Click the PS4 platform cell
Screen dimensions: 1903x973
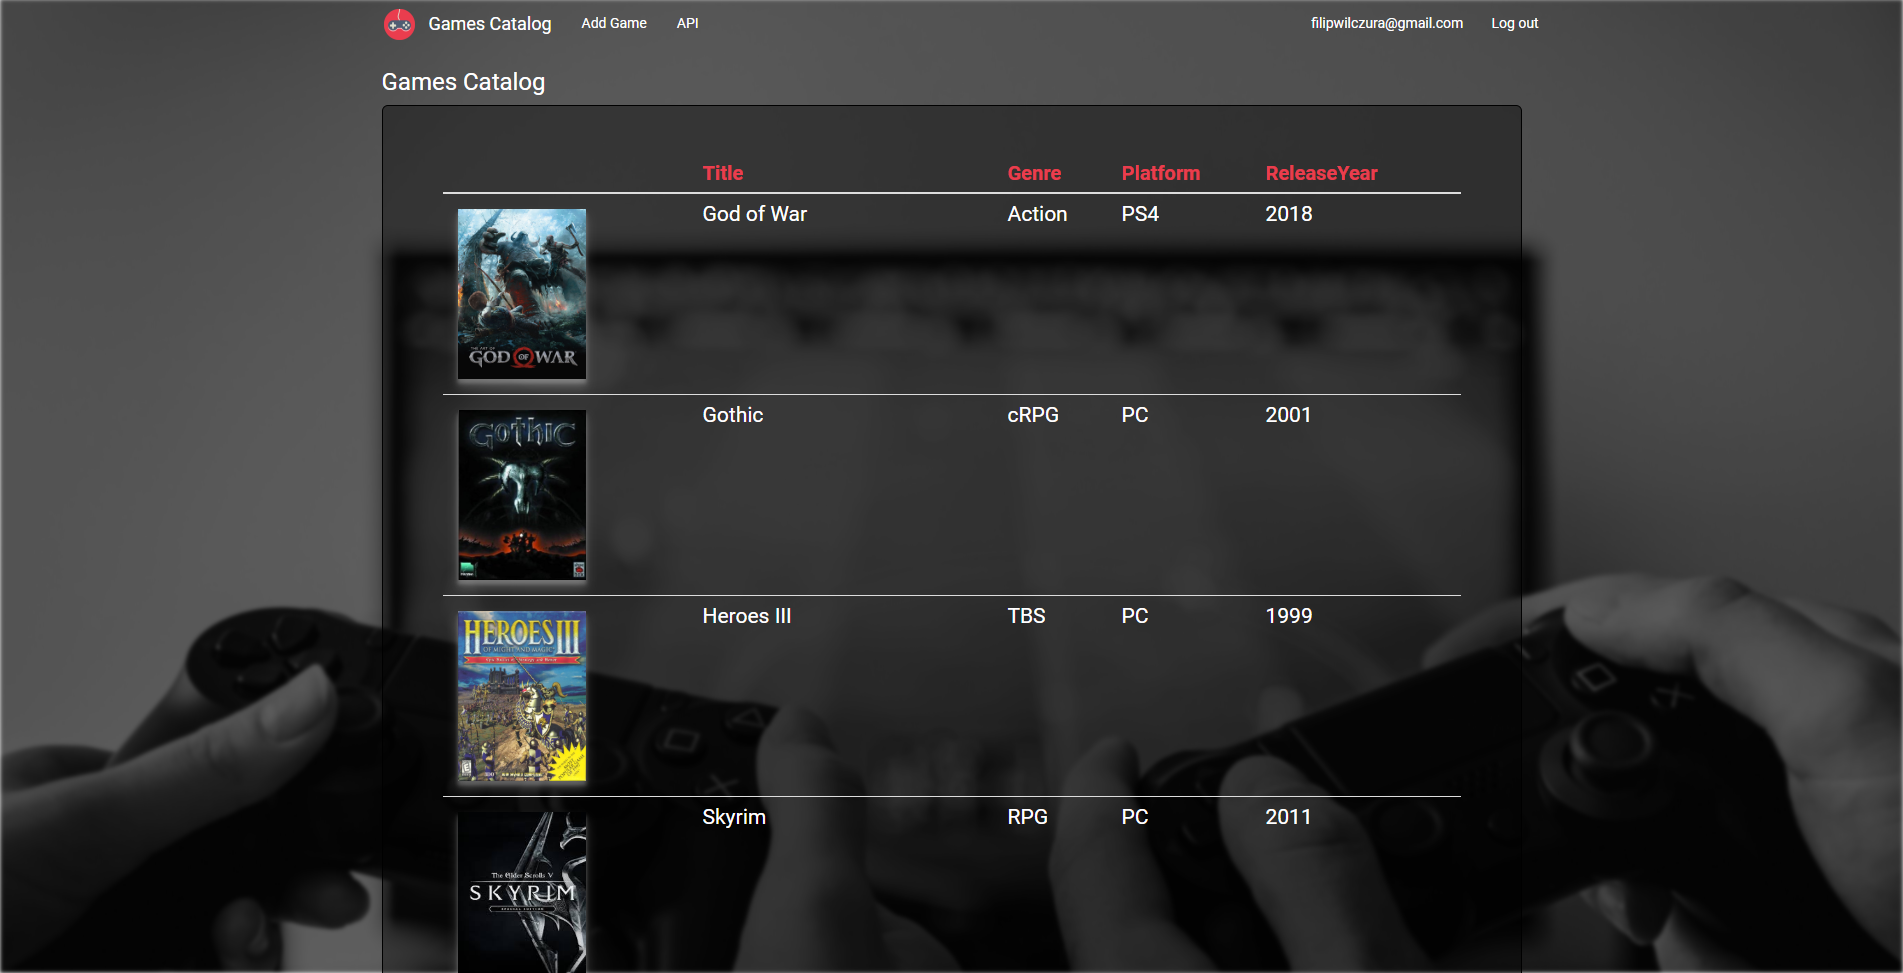(1140, 214)
